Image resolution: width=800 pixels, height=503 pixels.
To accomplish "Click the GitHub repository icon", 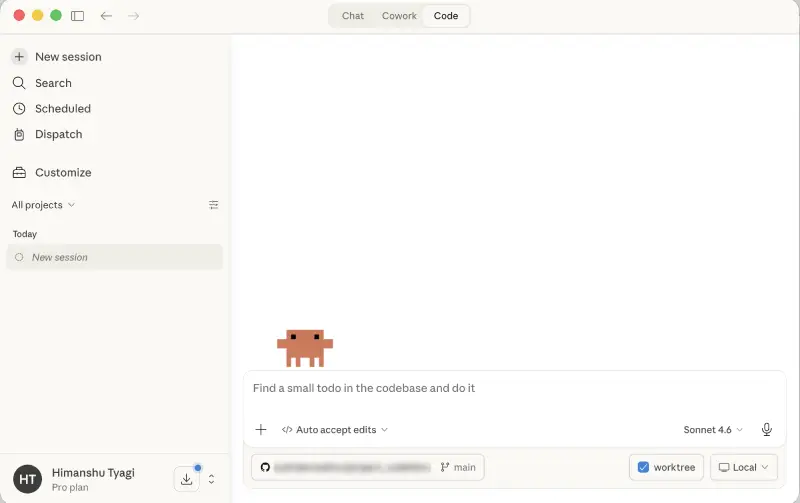I will pos(265,467).
